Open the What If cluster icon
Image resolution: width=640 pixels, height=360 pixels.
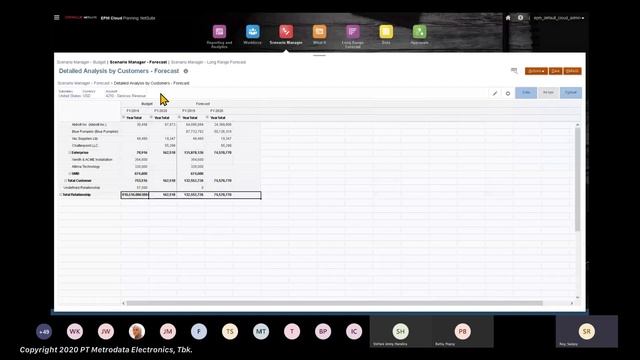tap(320, 32)
